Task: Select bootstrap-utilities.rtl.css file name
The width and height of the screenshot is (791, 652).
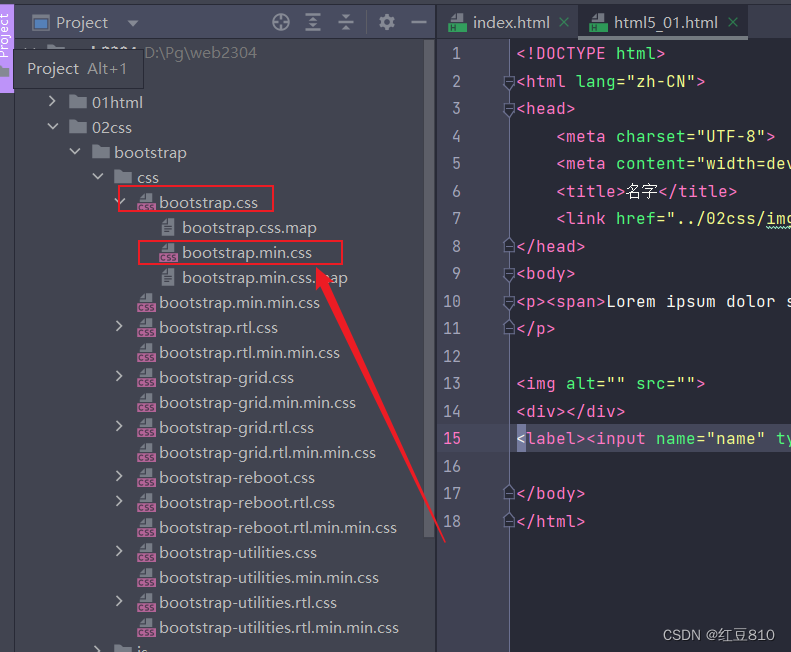Action: pos(248,603)
